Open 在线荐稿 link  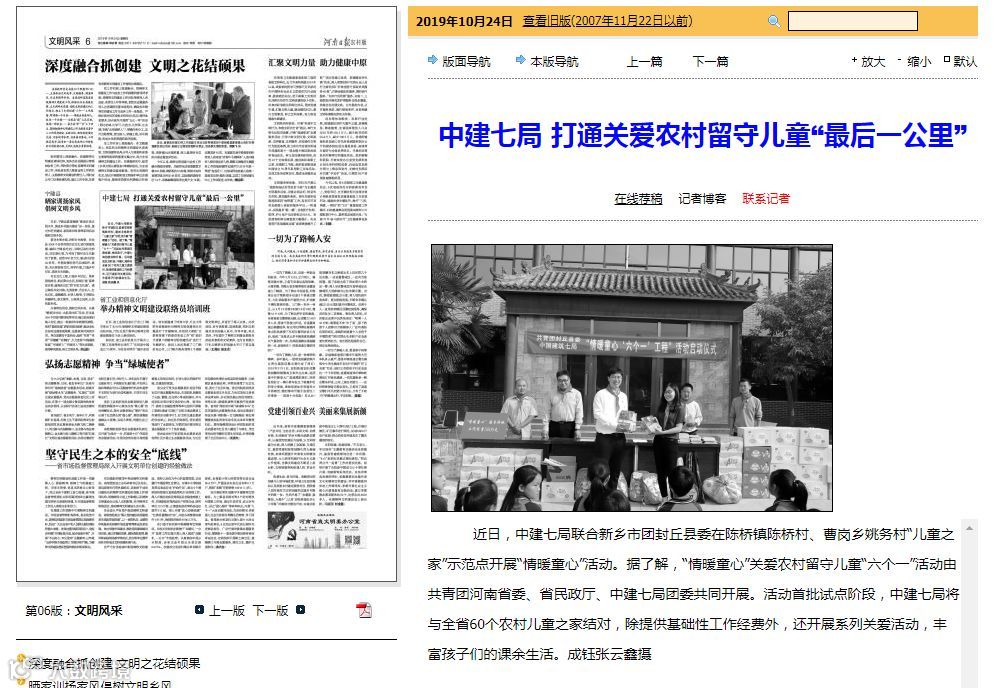(638, 199)
